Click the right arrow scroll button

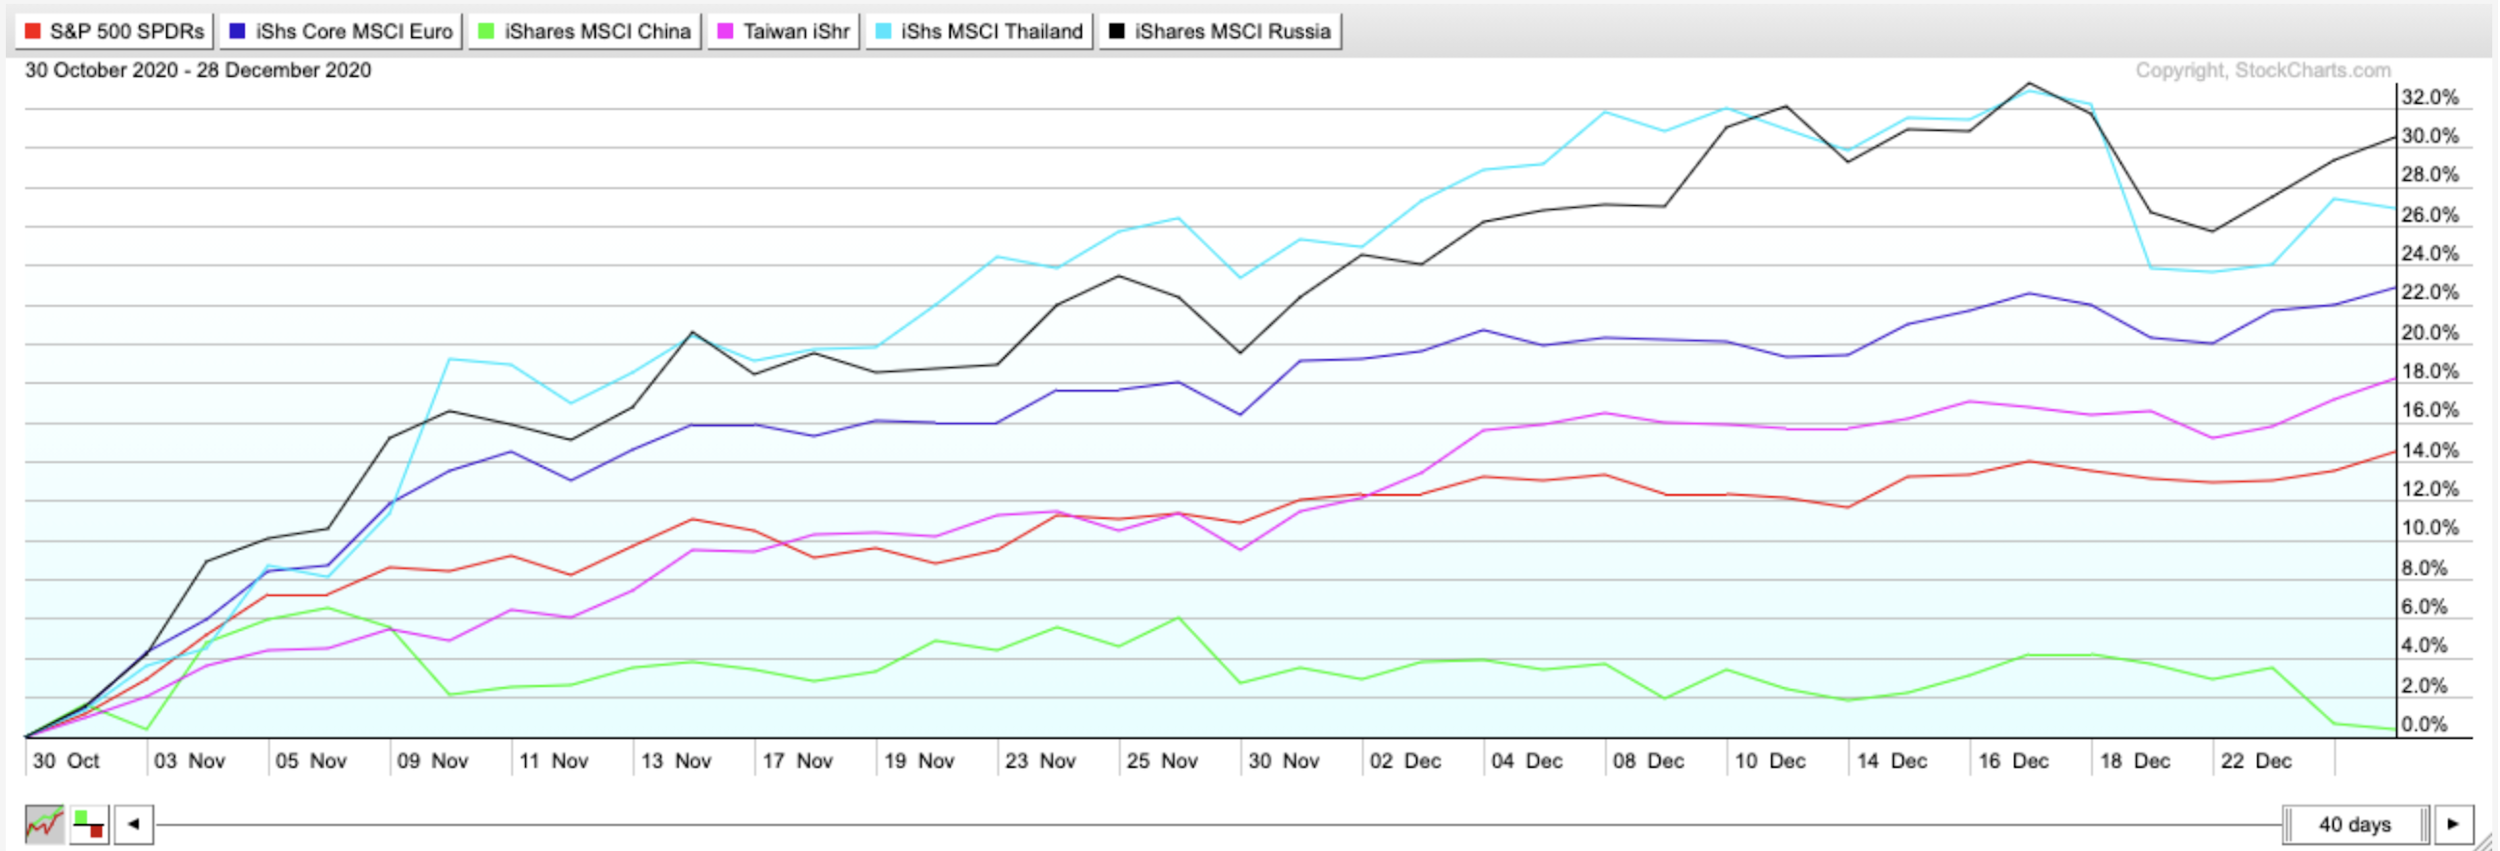coord(2454,825)
